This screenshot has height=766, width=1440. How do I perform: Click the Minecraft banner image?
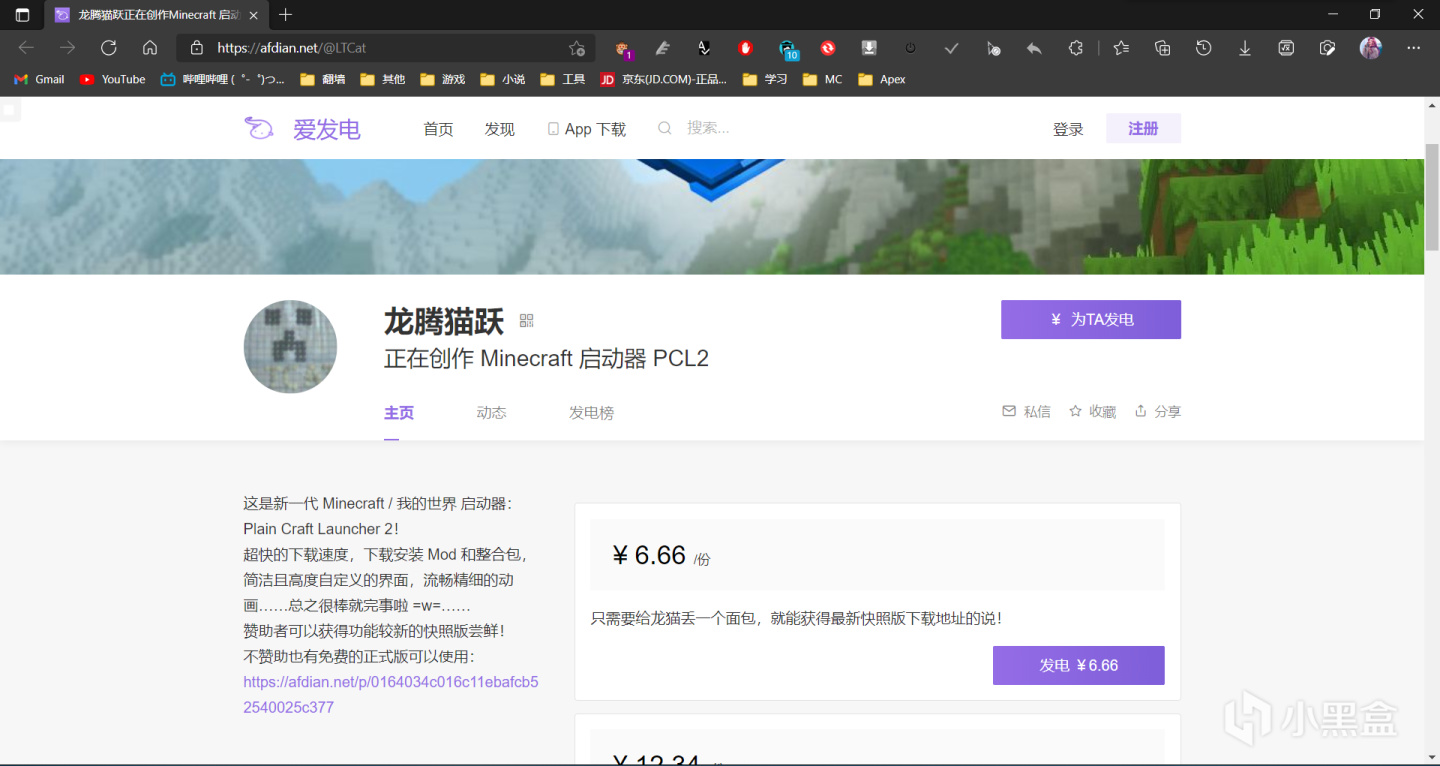712,216
